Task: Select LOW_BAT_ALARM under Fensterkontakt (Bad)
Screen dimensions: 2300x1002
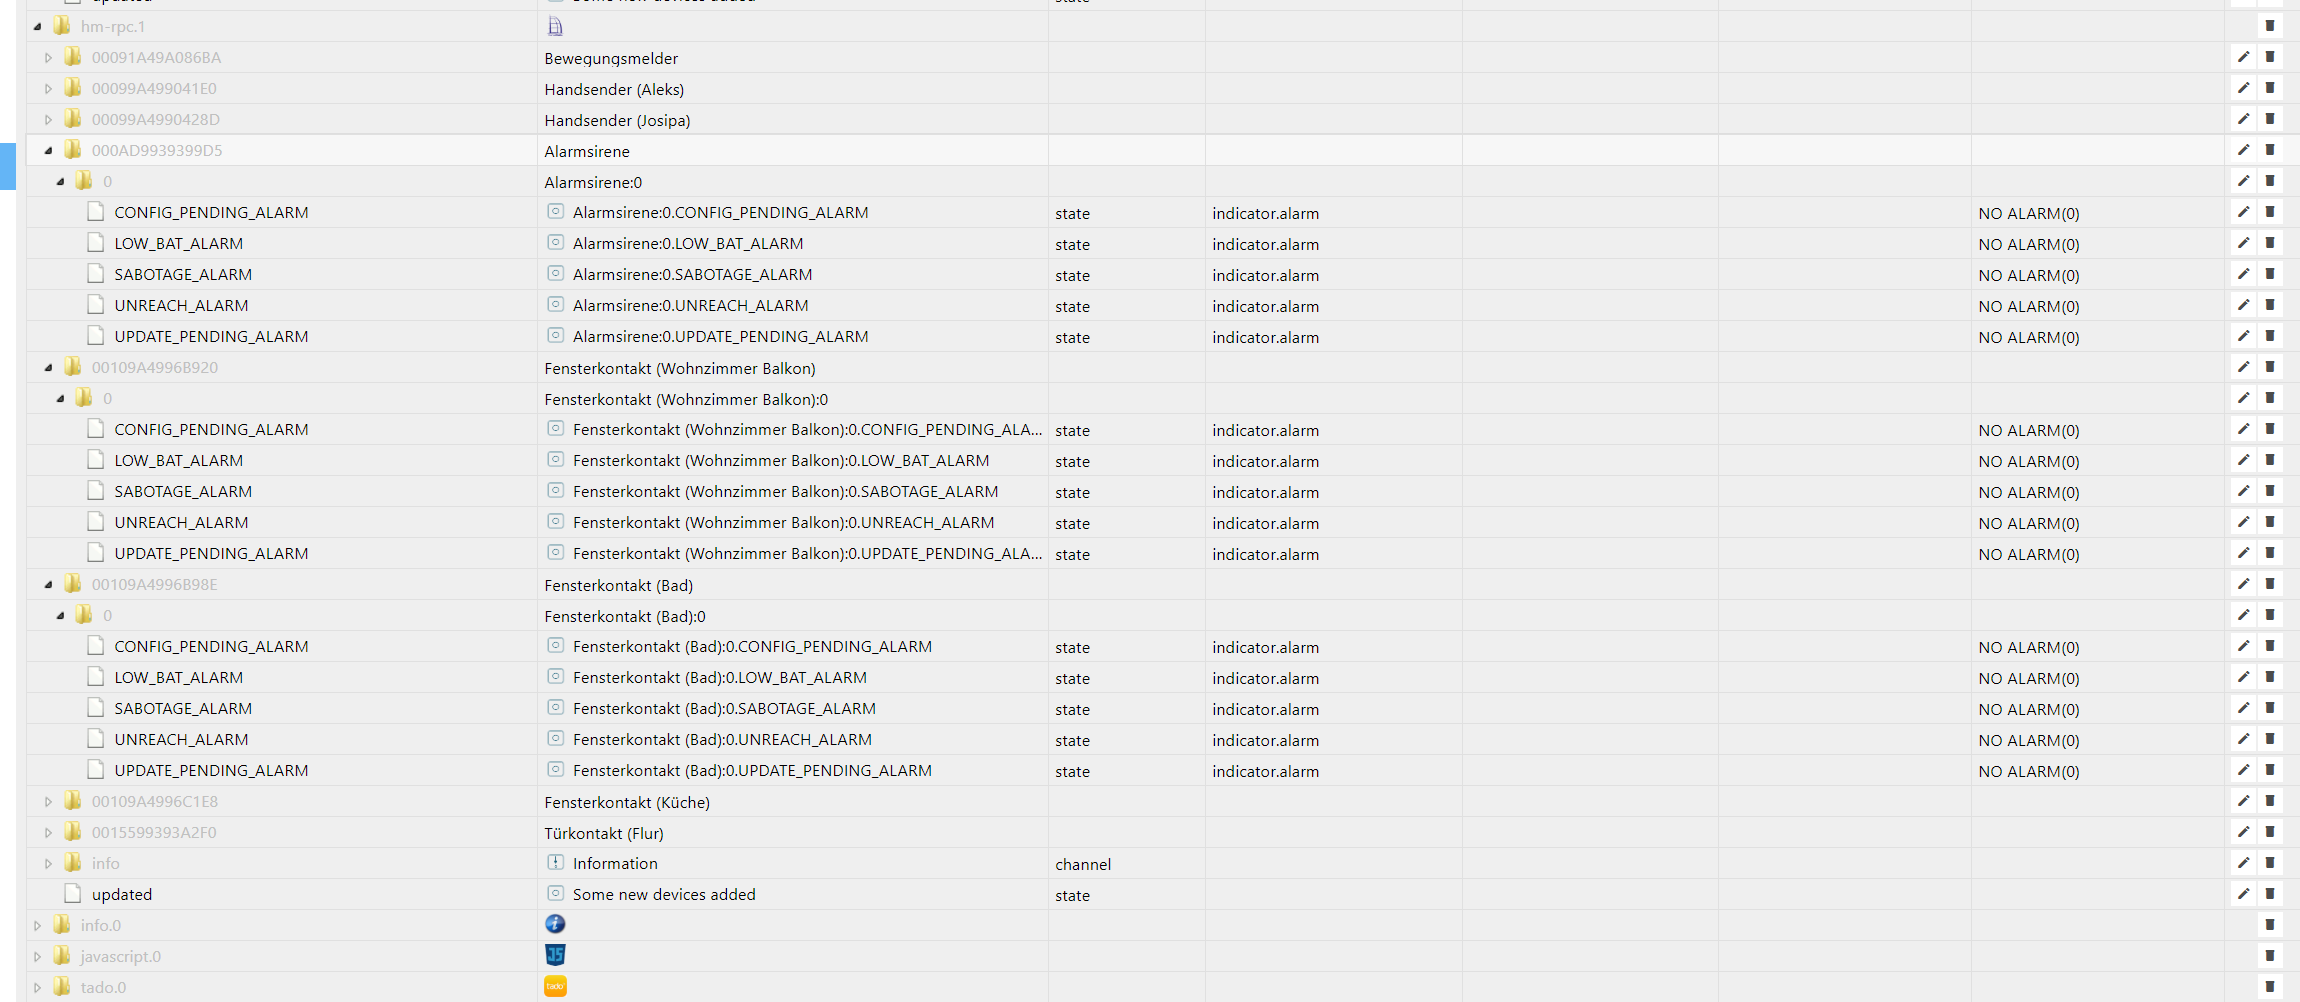Action: point(179,677)
